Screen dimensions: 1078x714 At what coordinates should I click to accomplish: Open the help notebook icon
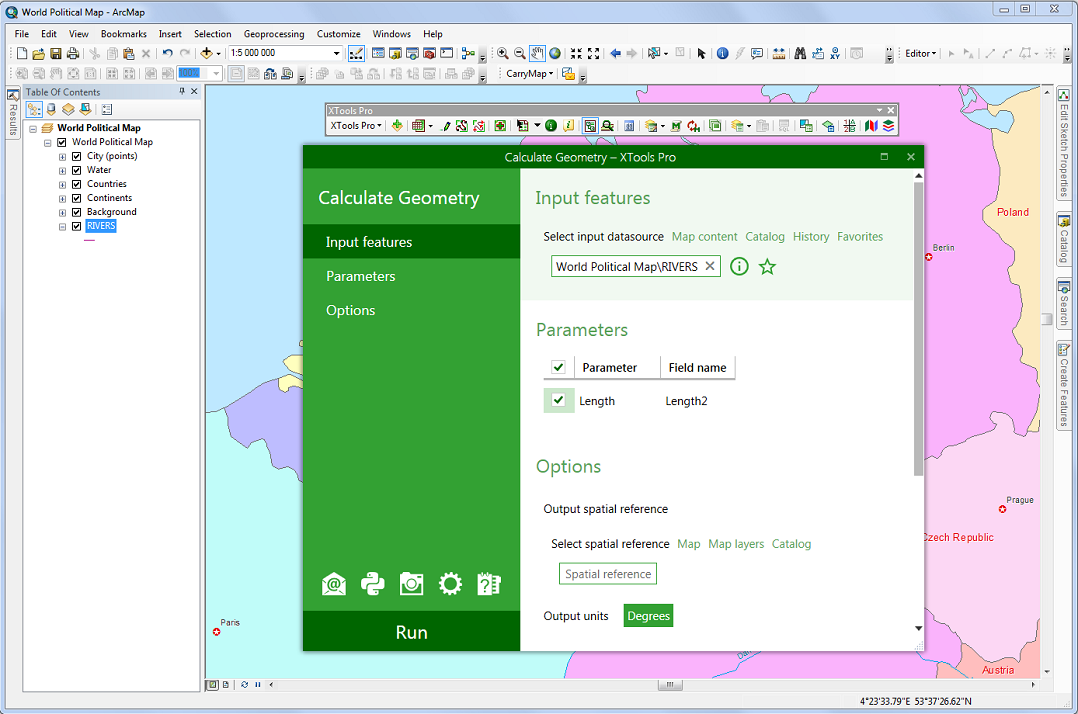pos(489,584)
